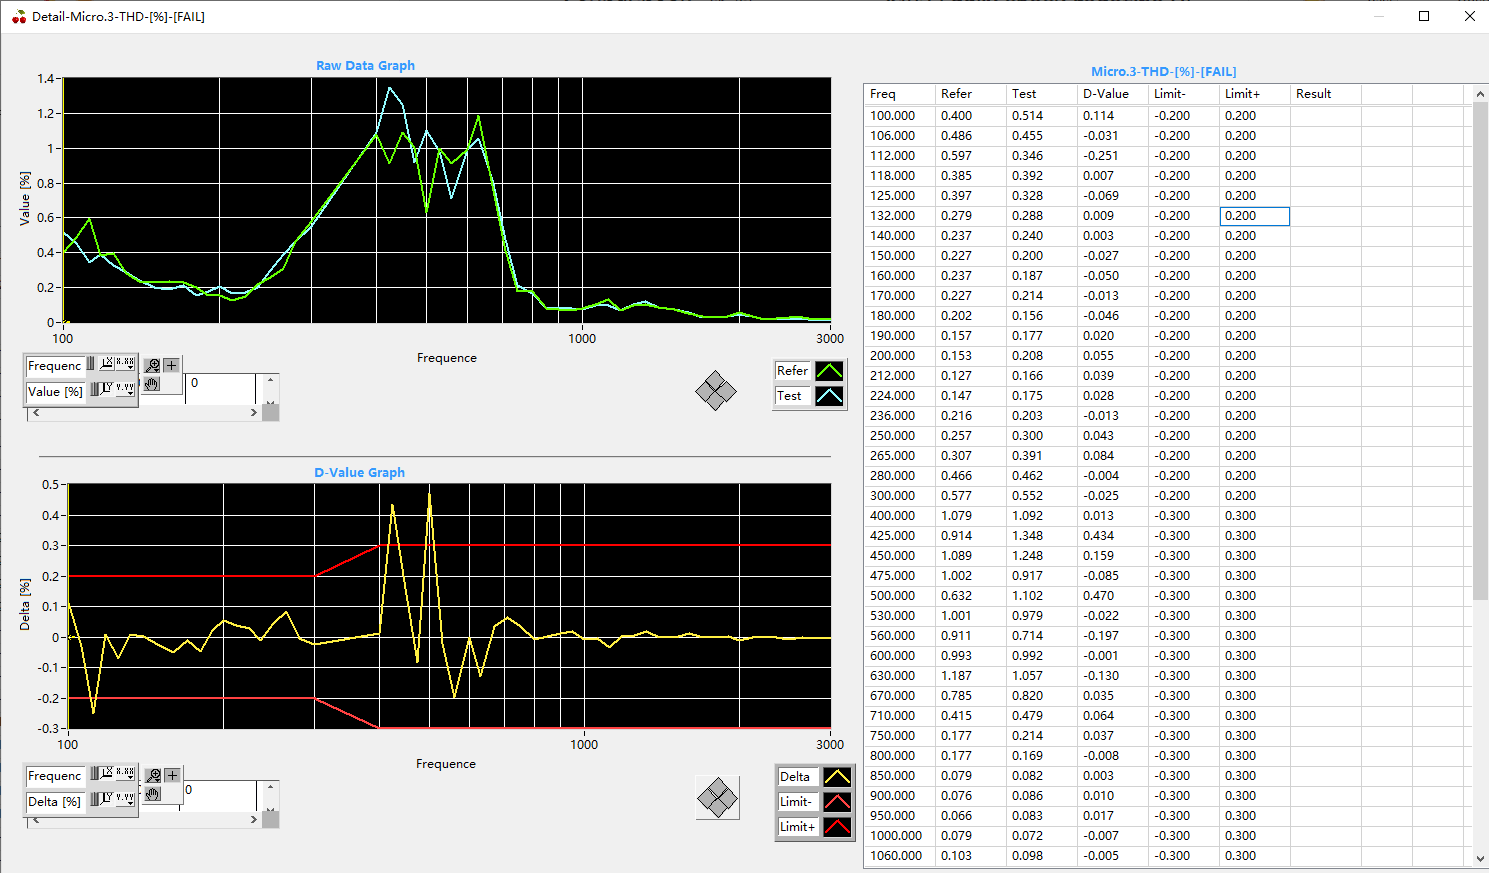The height and width of the screenshot is (873, 1489).
Task: Click the X one-time autoscale icon on D-Value Graph
Action: coord(107,775)
